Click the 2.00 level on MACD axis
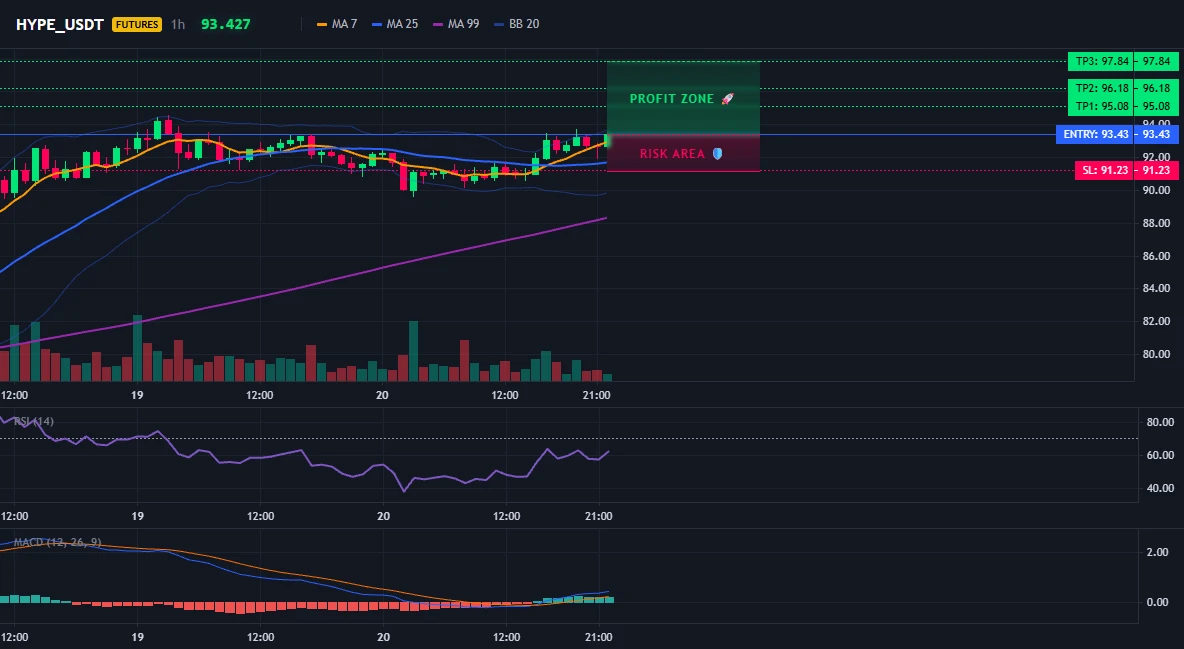Image resolution: width=1184 pixels, height=649 pixels. pos(1157,552)
